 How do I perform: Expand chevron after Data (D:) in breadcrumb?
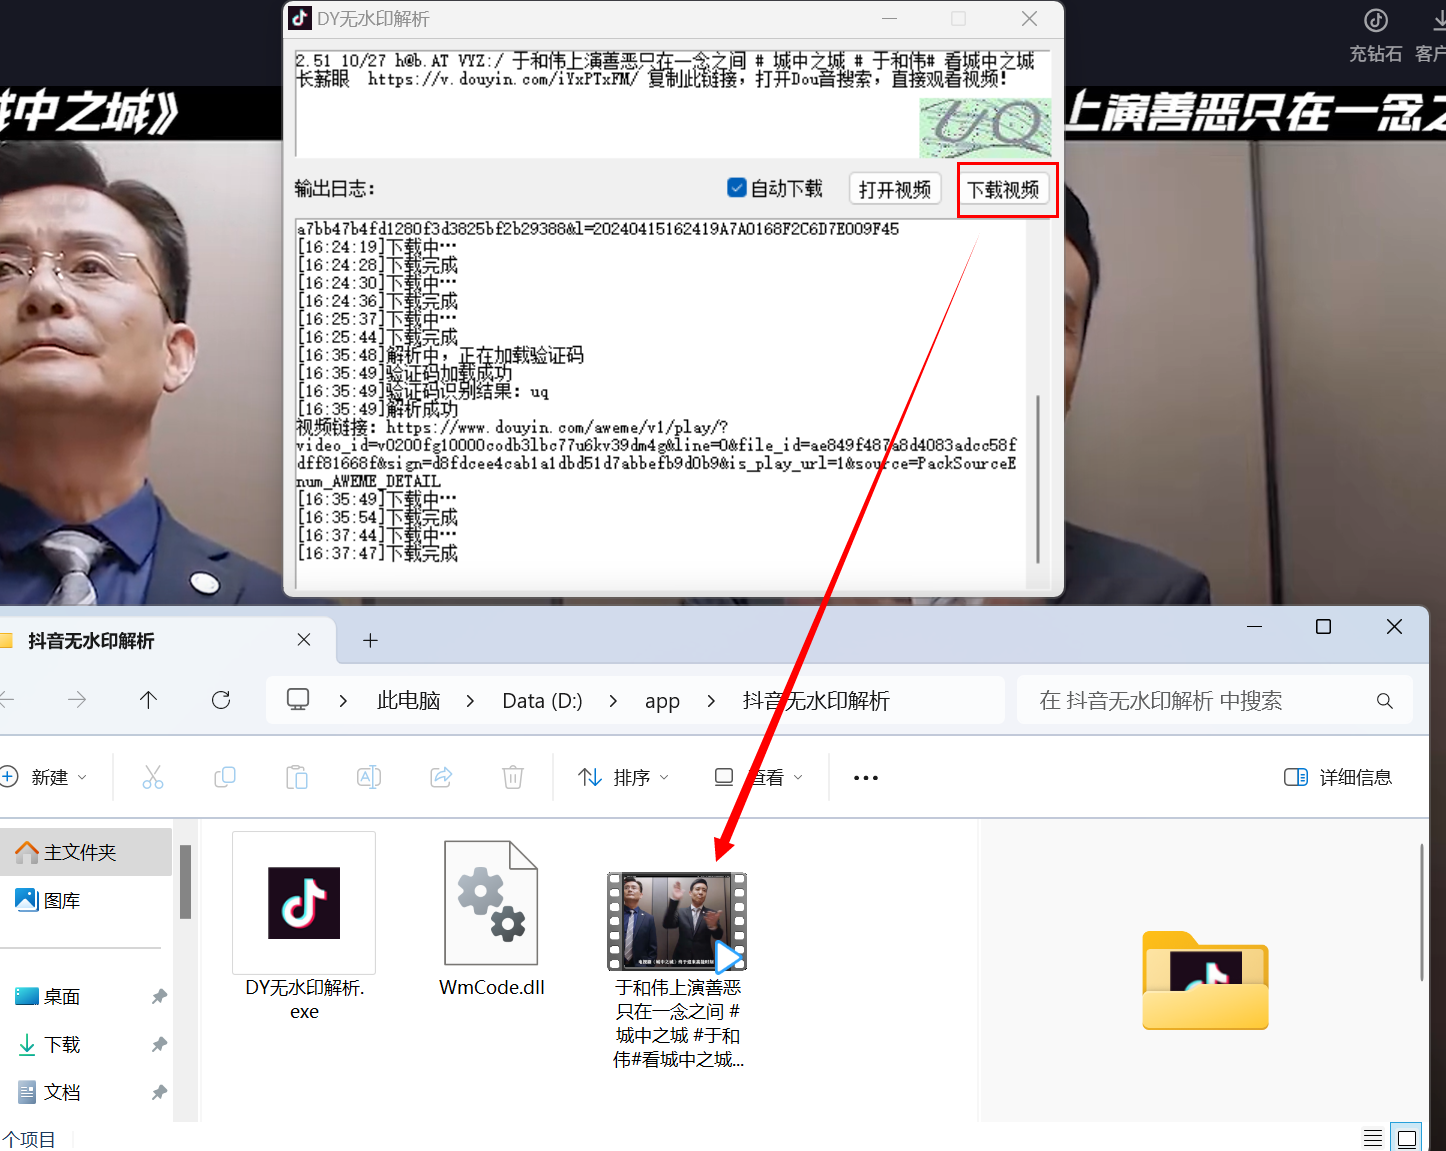(x=613, y=701)
